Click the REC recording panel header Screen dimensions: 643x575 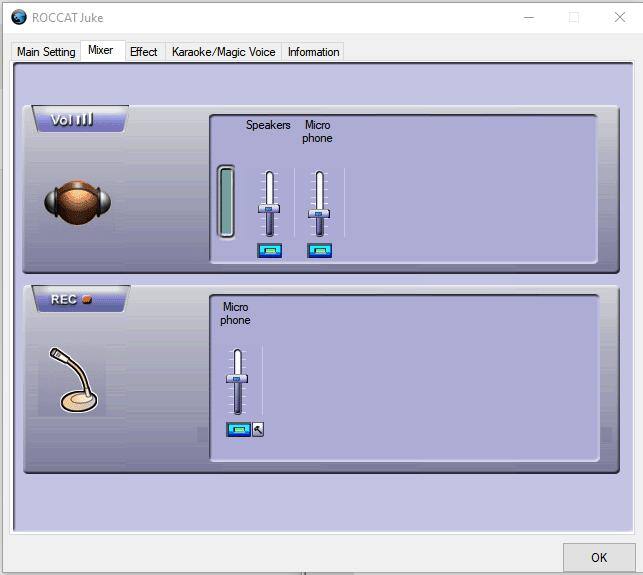tap(76, 299)
